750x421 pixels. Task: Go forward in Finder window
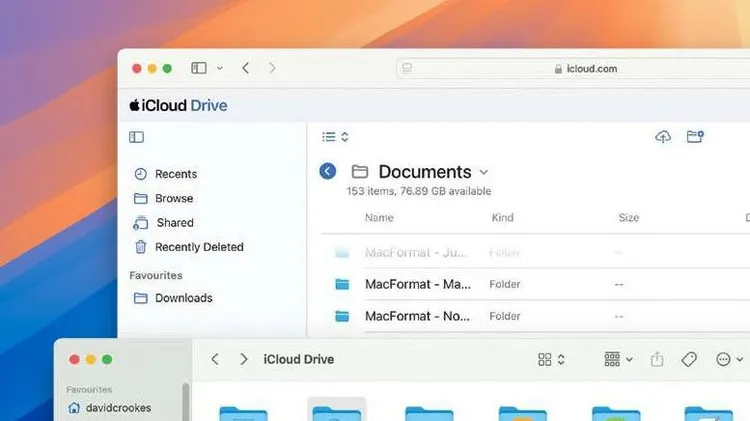(x=243, y=359)
